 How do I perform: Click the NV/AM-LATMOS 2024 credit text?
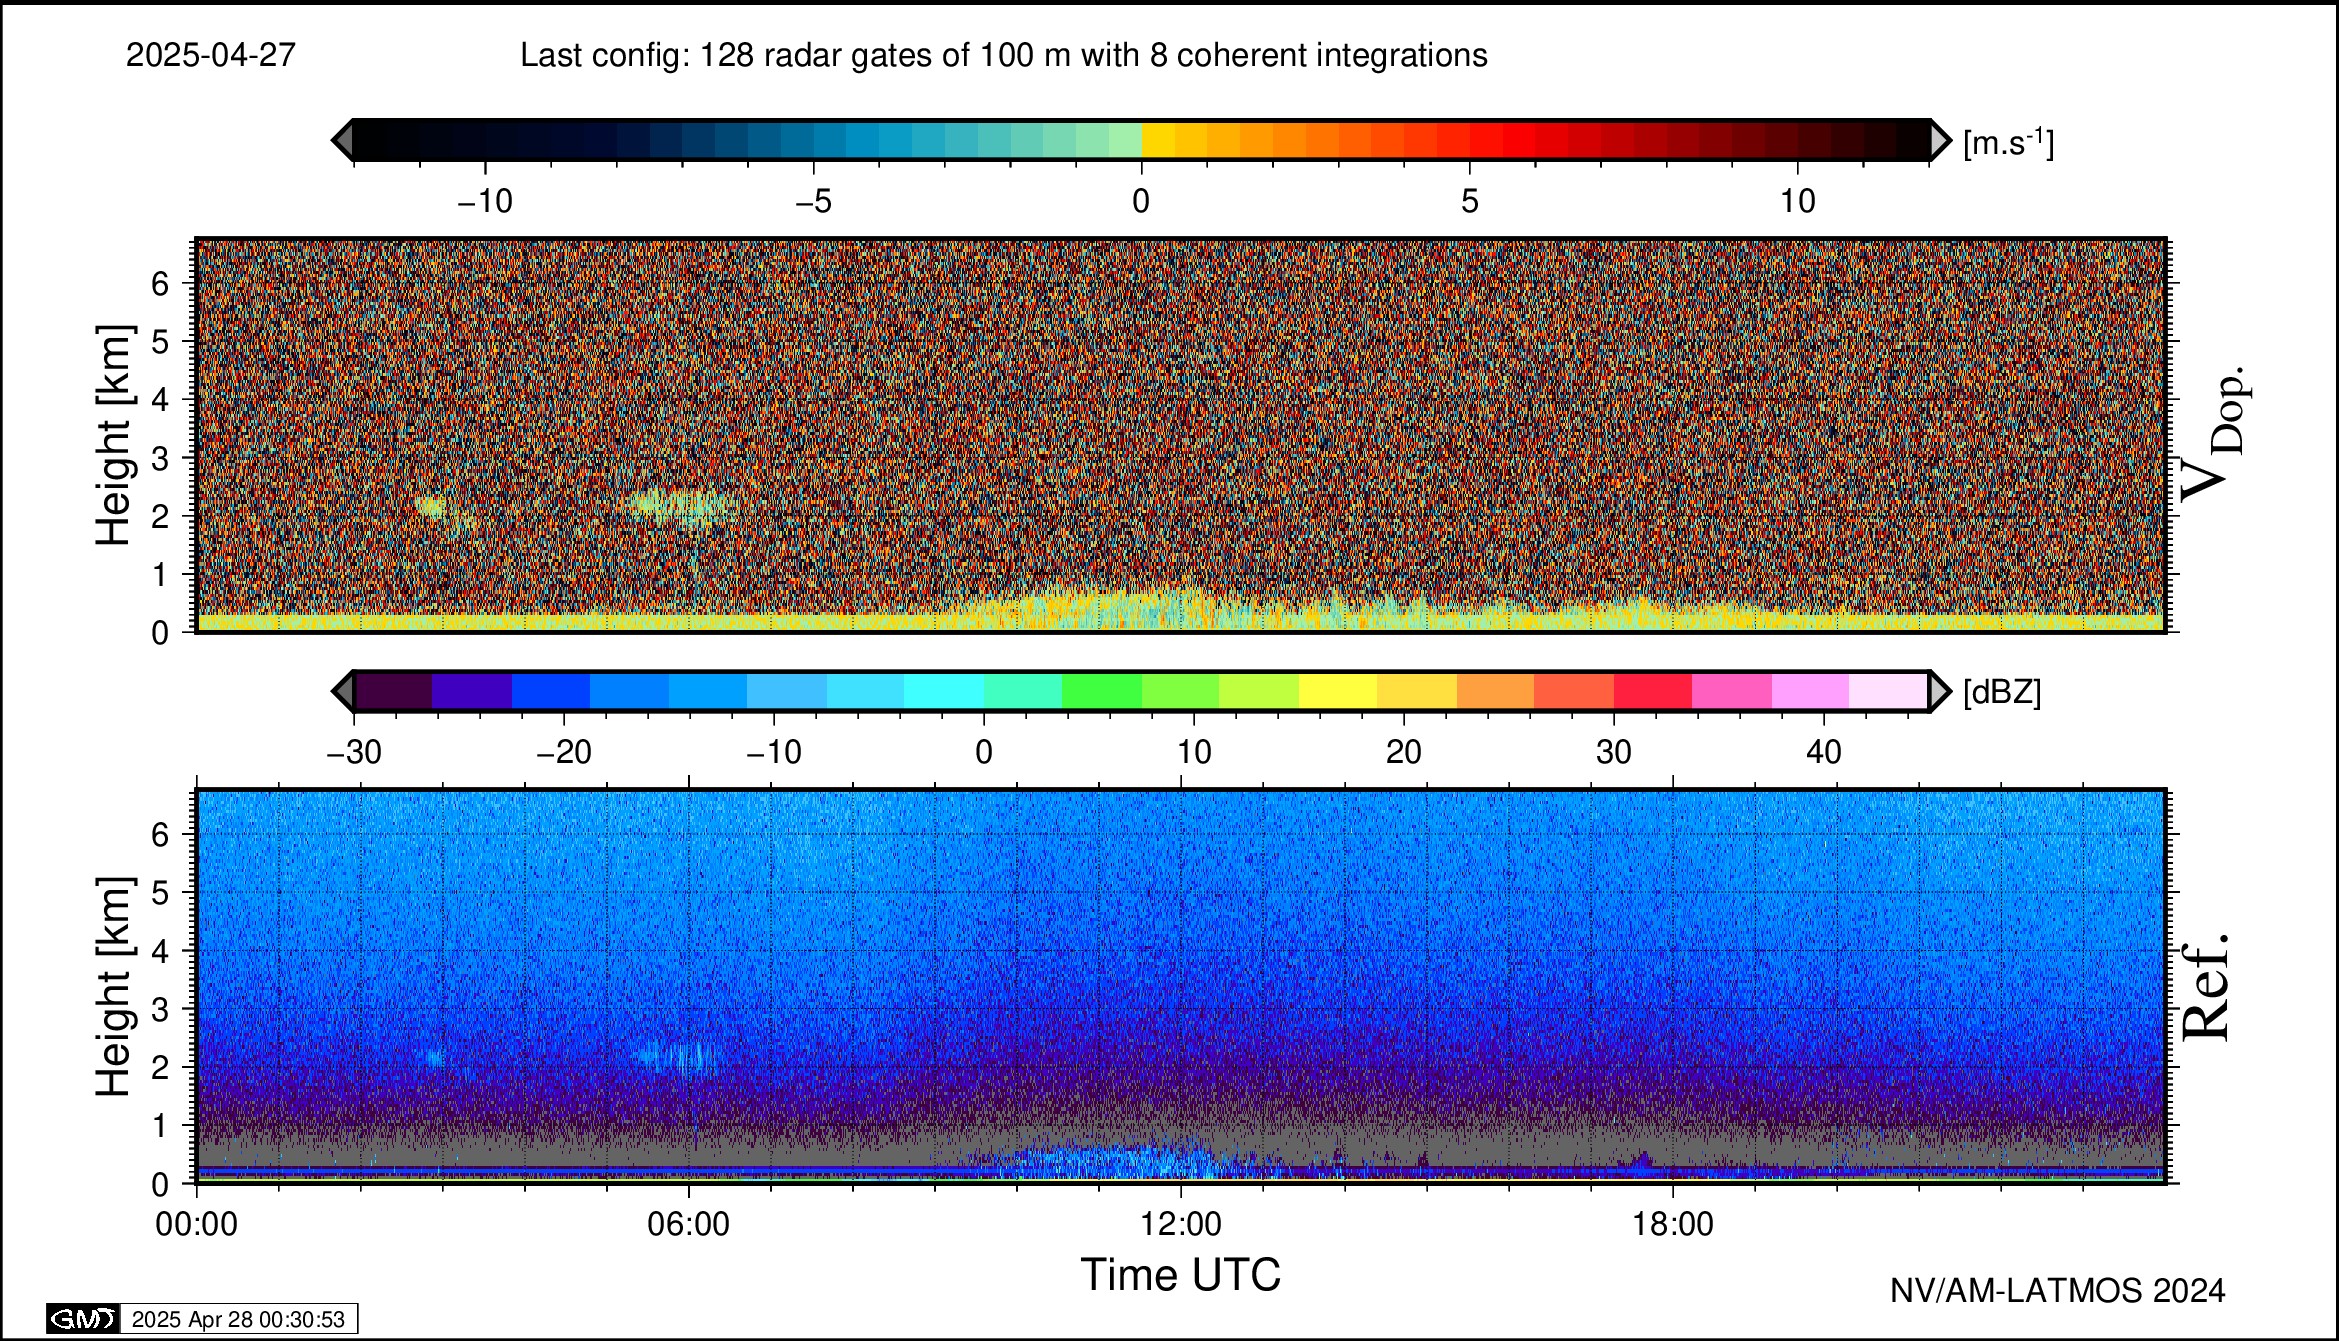pyautogui.click(x=2057, y=1291)
